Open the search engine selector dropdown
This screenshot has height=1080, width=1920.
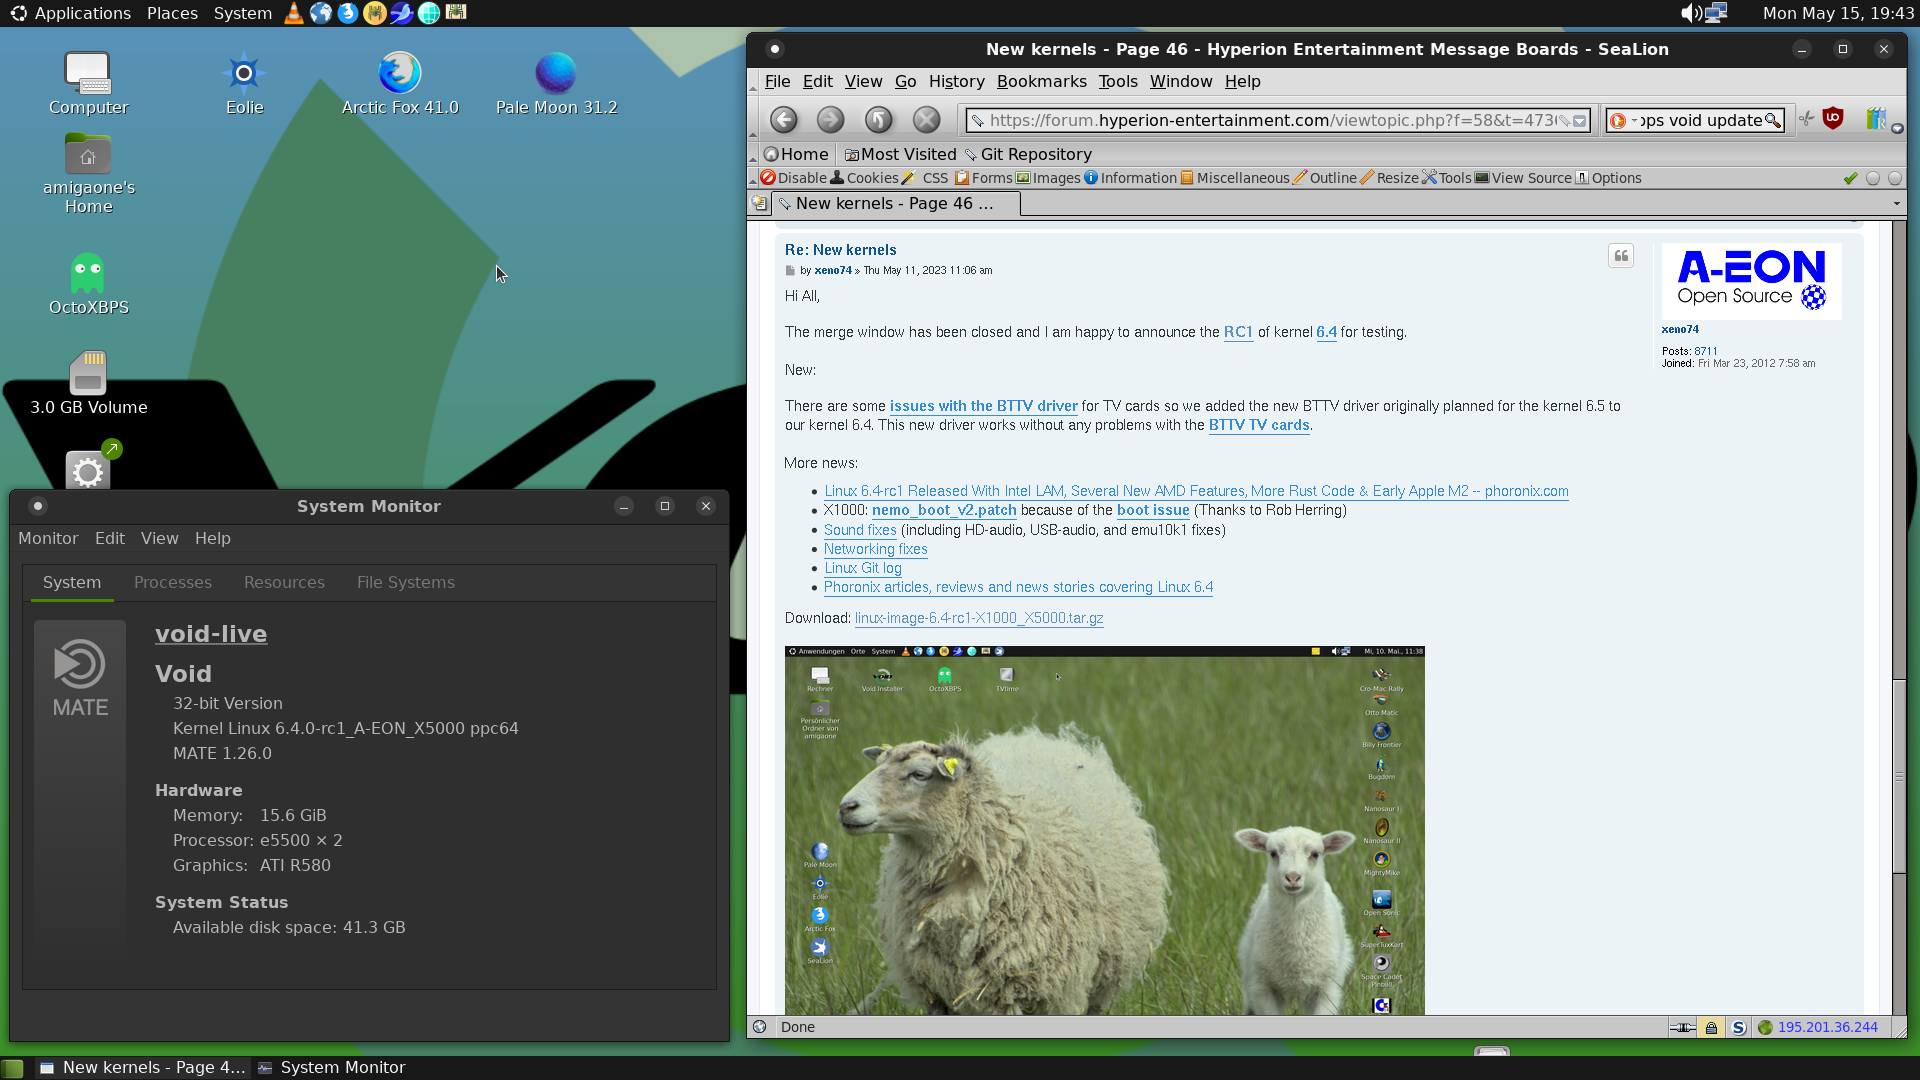pyautogui.click(x=1623, y=121)
